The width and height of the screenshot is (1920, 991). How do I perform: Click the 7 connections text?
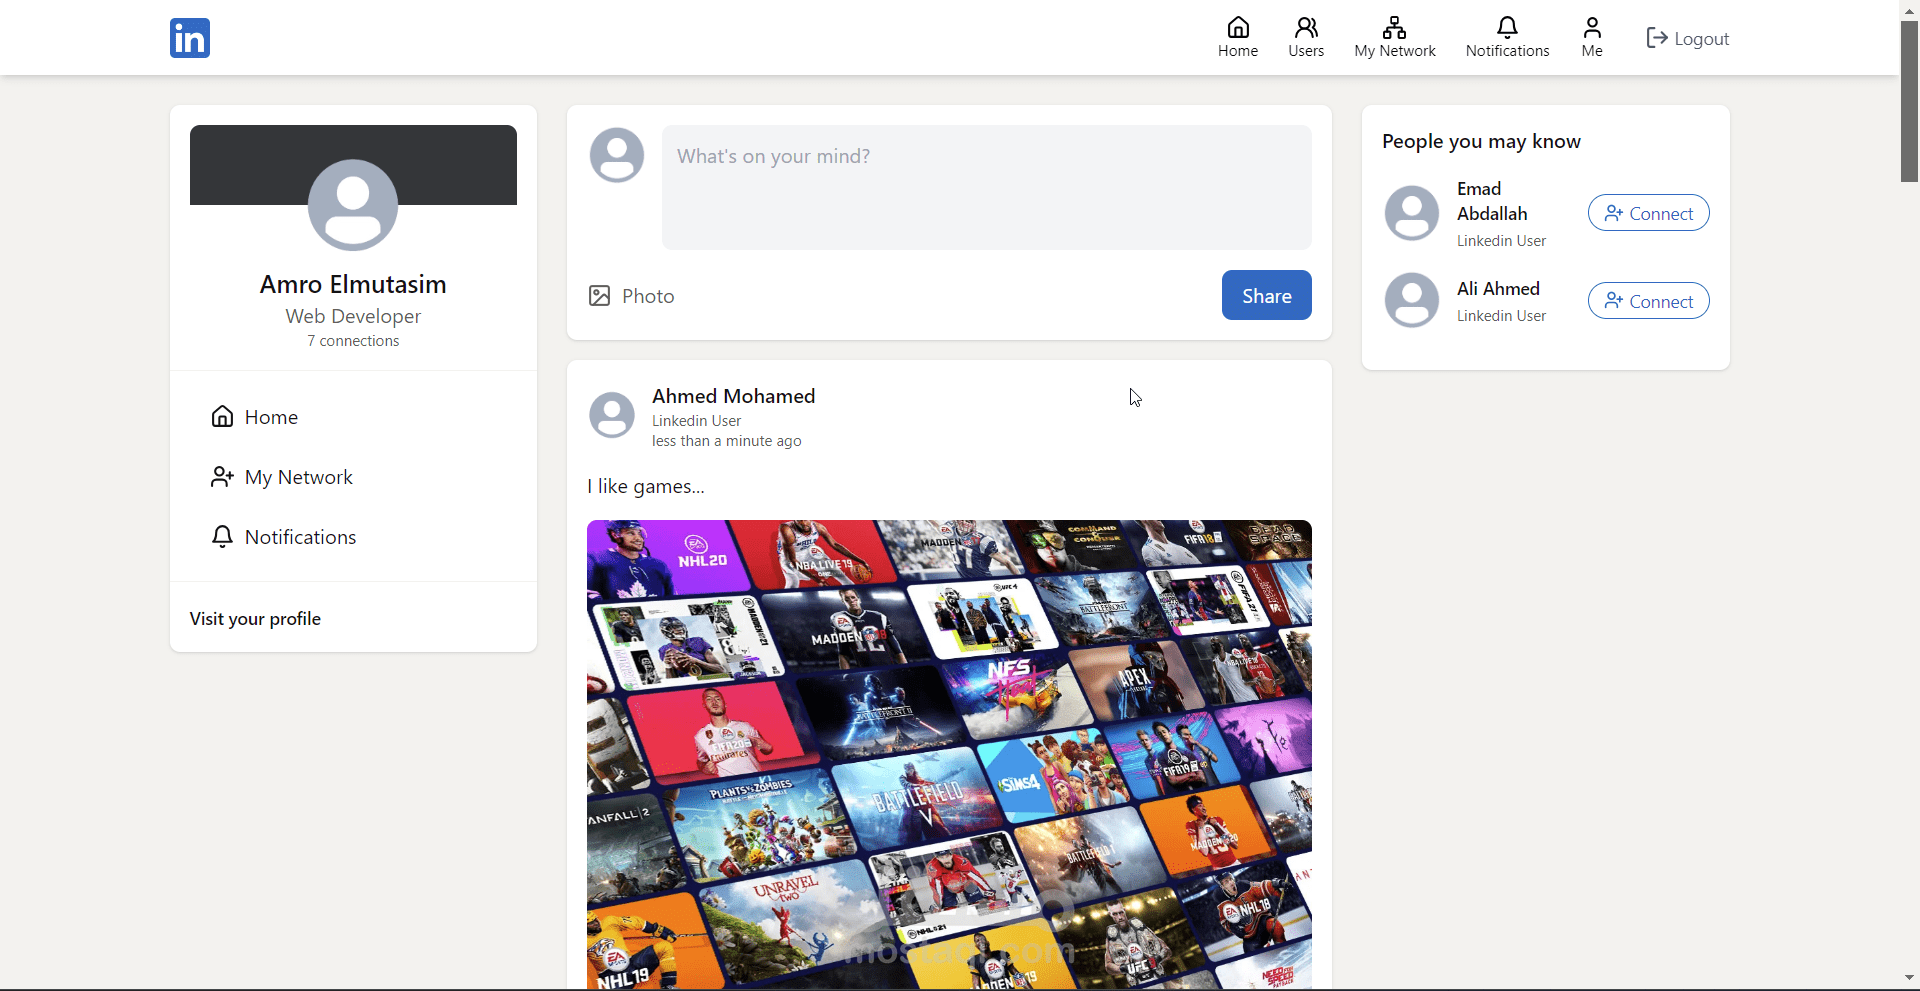353,341
